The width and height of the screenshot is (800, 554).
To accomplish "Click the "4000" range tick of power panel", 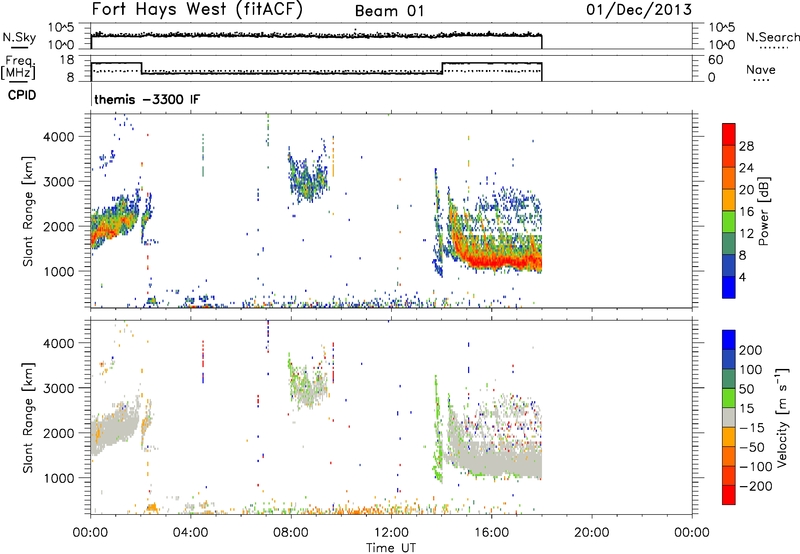I will (x=59, y=137).
